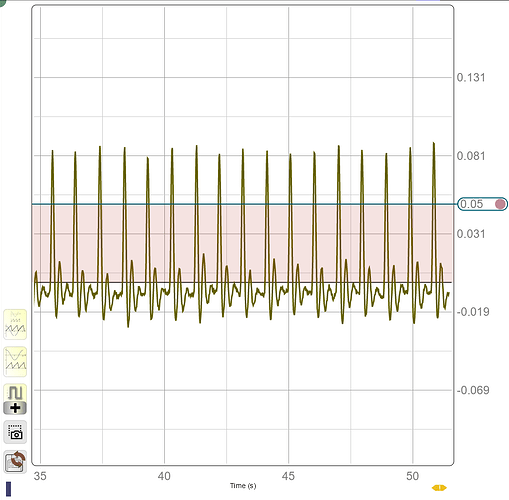Click the 35 tick on time axis

tap(40, 476)
